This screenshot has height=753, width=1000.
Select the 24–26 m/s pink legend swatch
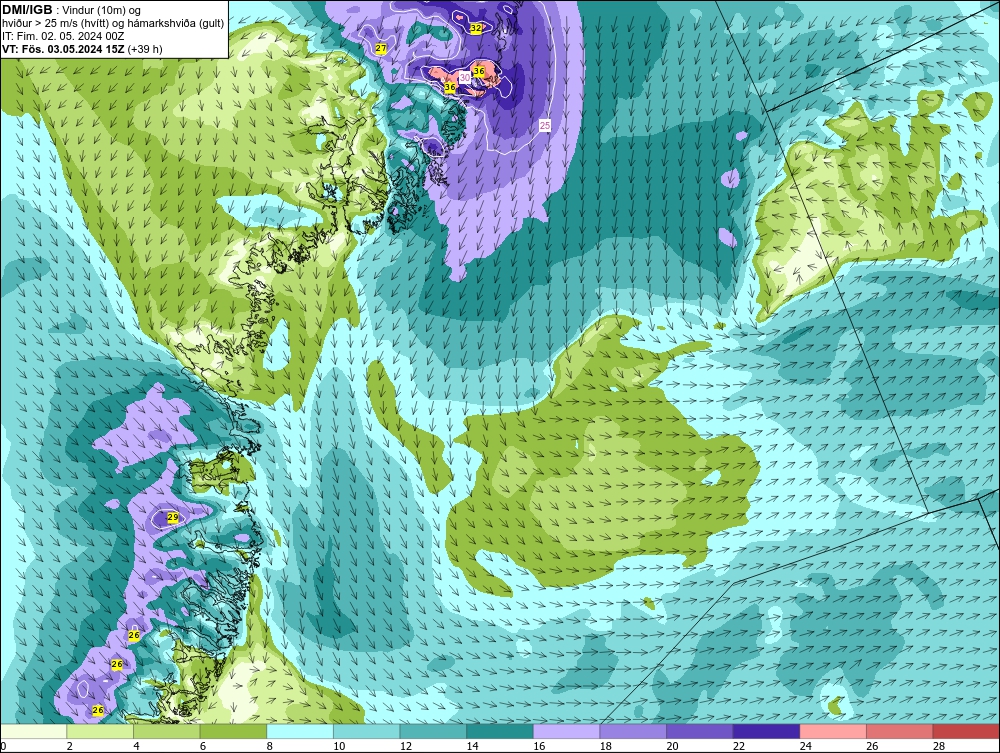click(833, 731)
